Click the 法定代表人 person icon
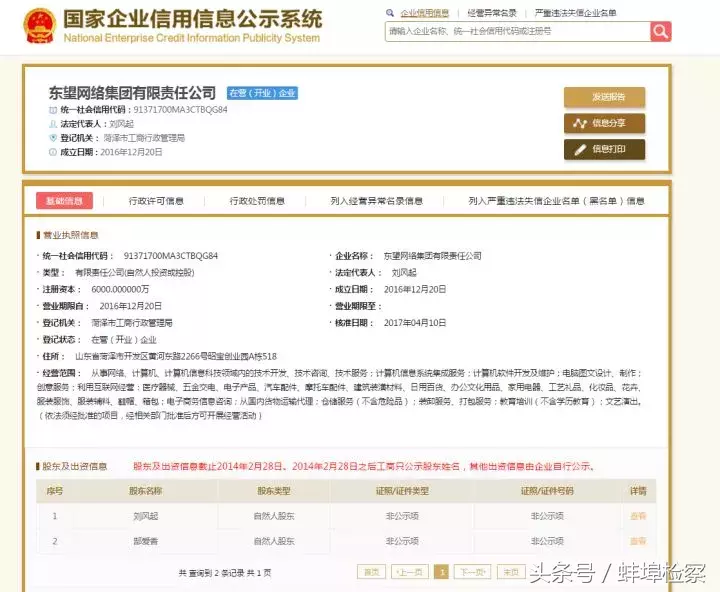The height and width of the screenshot is (592, 720). [53, 124]
